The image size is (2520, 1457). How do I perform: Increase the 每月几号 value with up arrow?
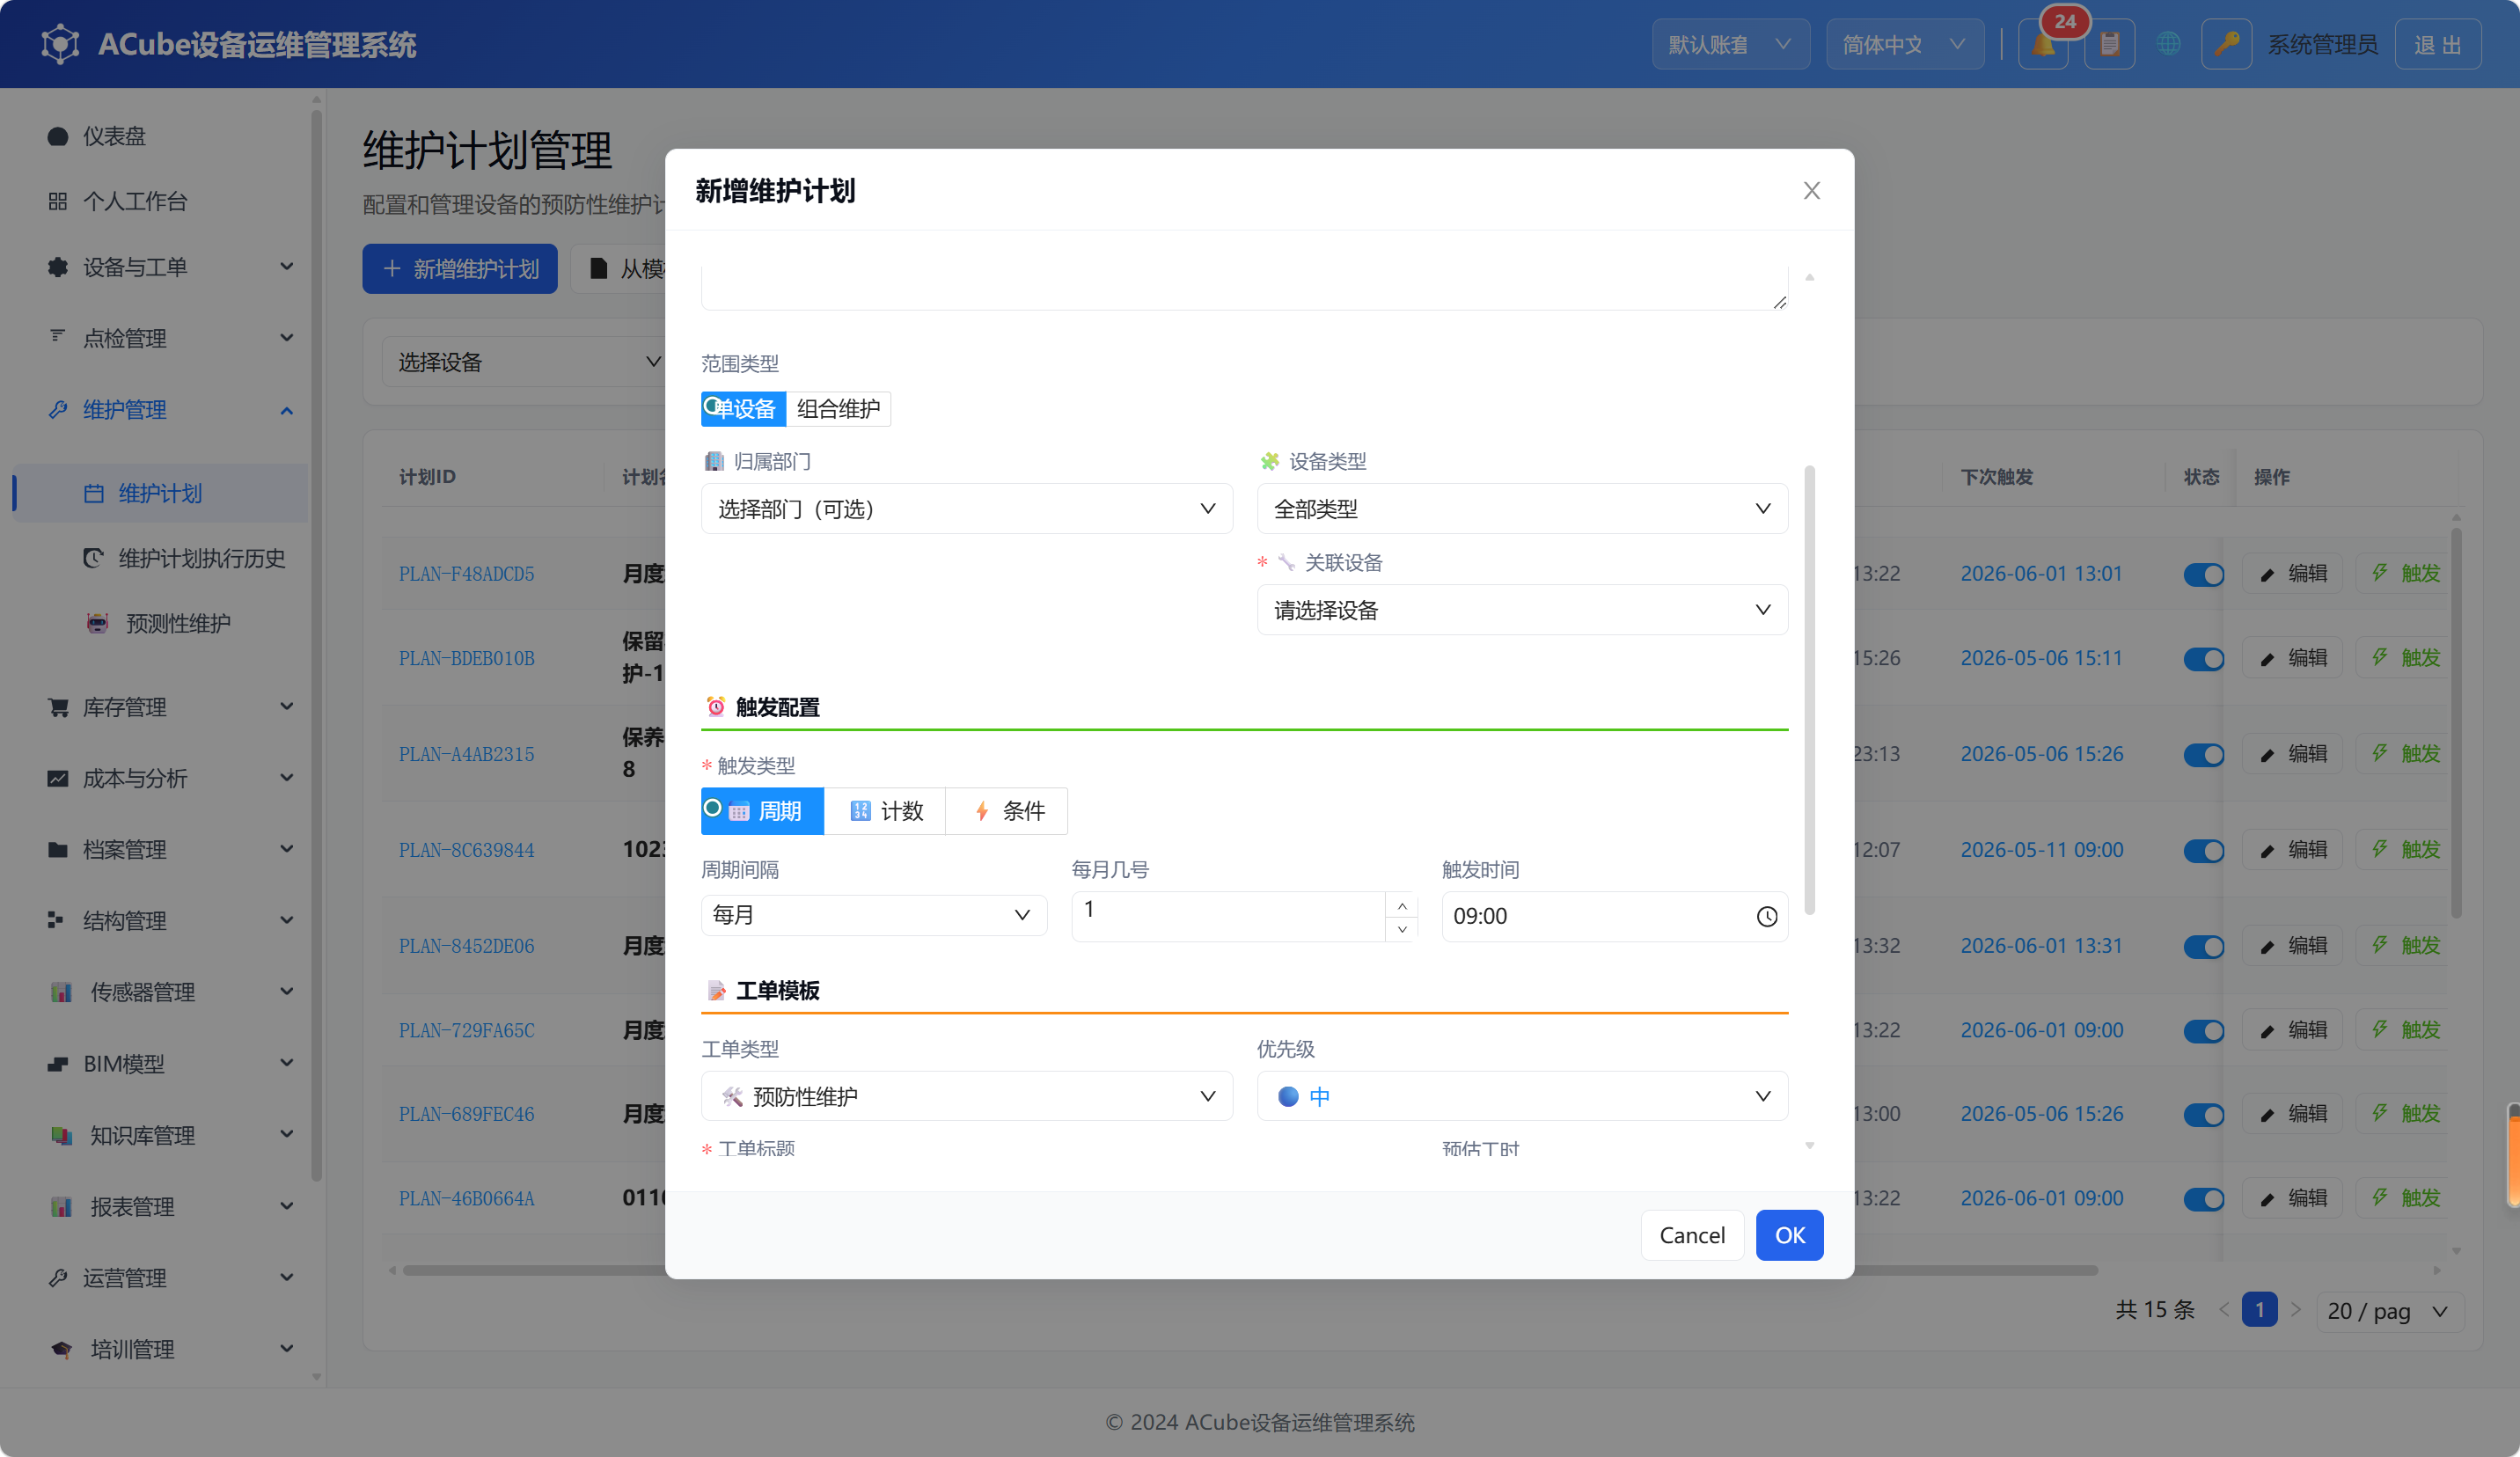(x=1402, y=905)
